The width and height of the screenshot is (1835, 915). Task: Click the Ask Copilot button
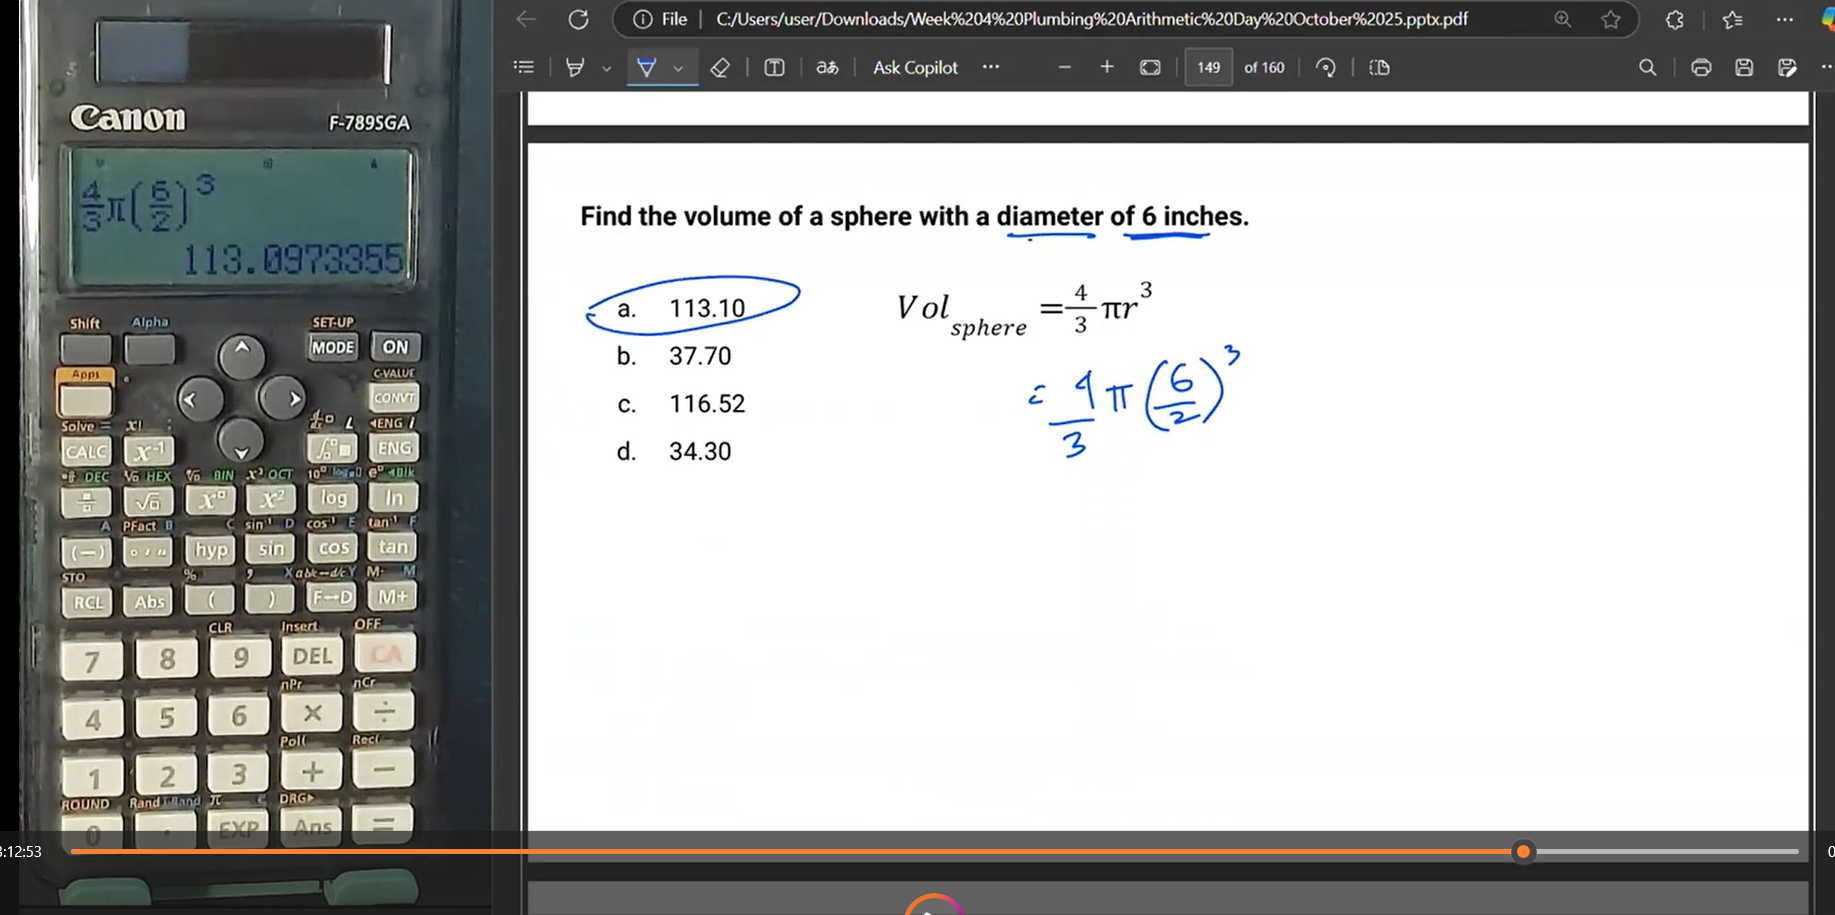pos(914,67)
